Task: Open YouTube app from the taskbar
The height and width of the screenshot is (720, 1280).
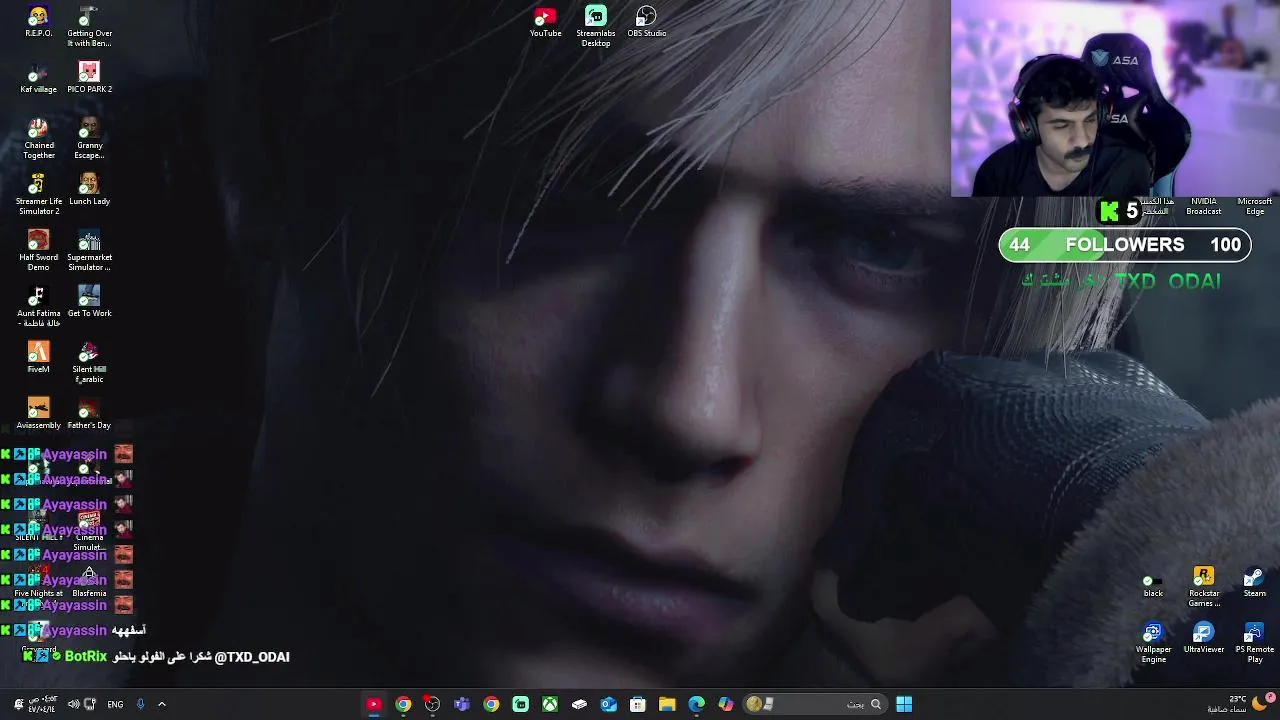Action: [373, 704]
